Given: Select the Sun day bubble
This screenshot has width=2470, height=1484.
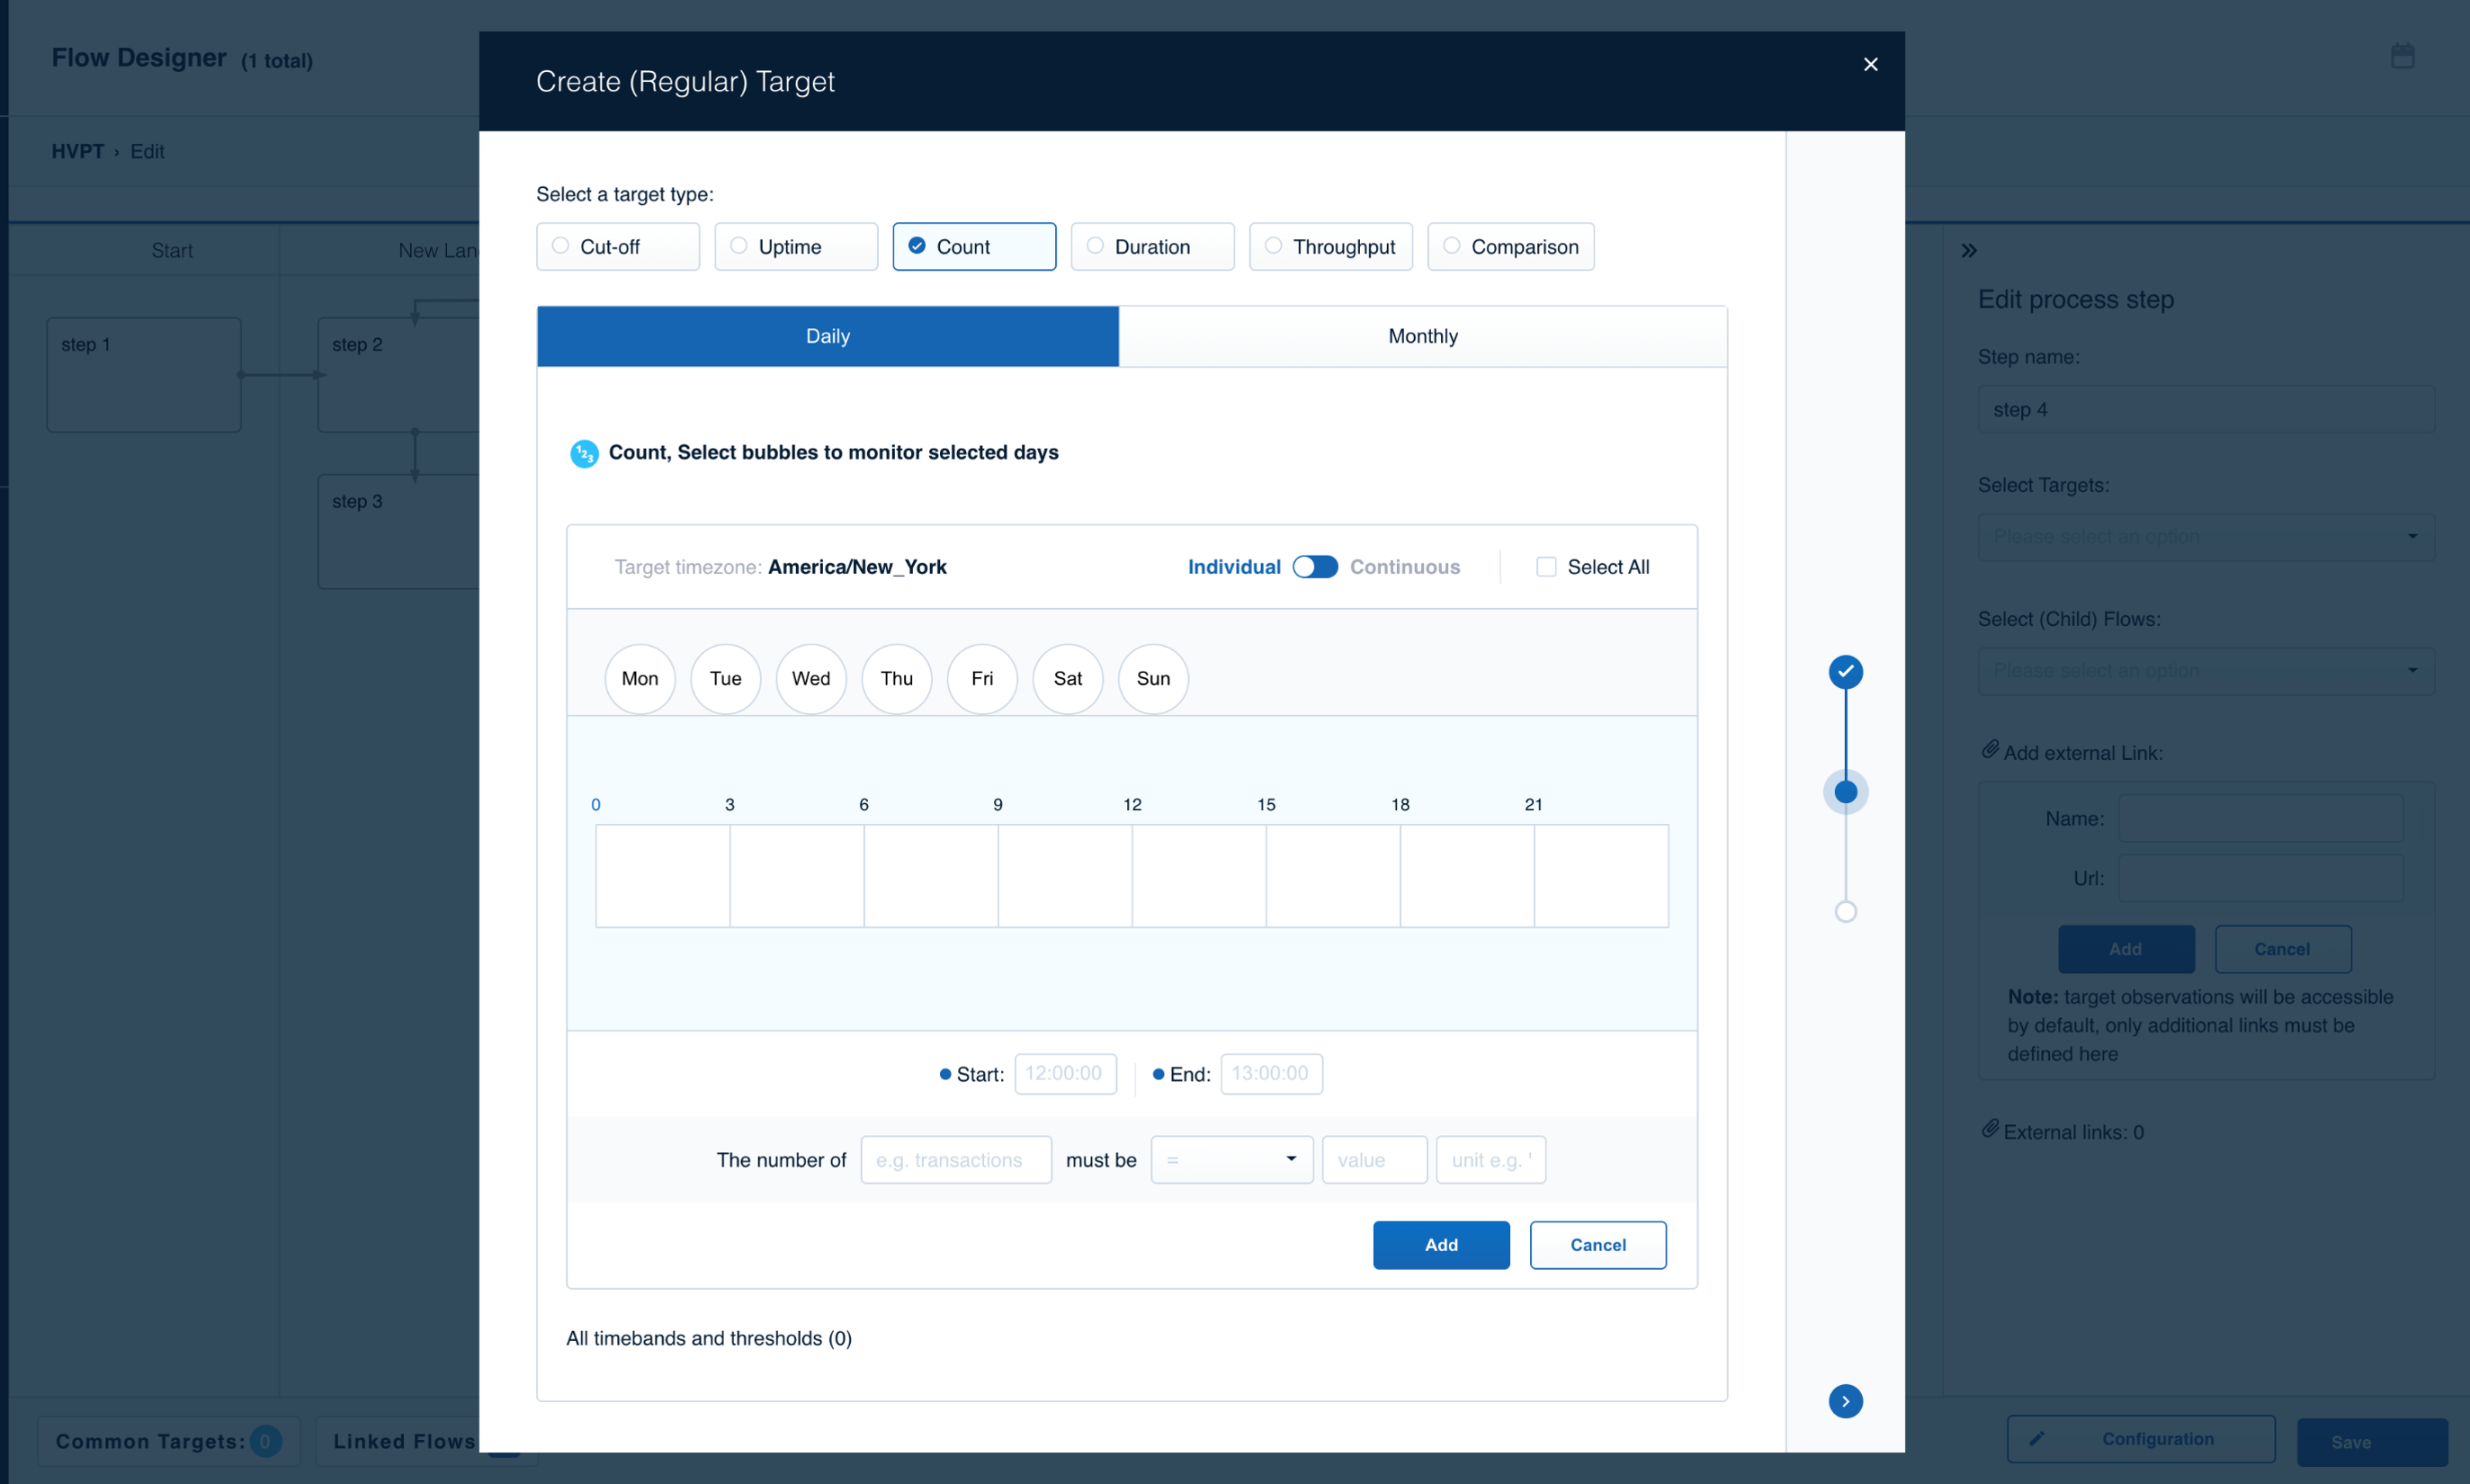Looking at the screenshot, I should point(1152,679).
